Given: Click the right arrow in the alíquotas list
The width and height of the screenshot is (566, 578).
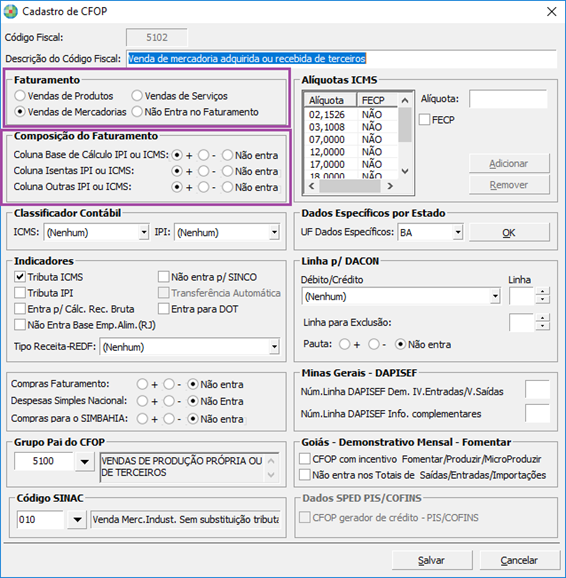Looking at the screenshot, I should 390,186.
